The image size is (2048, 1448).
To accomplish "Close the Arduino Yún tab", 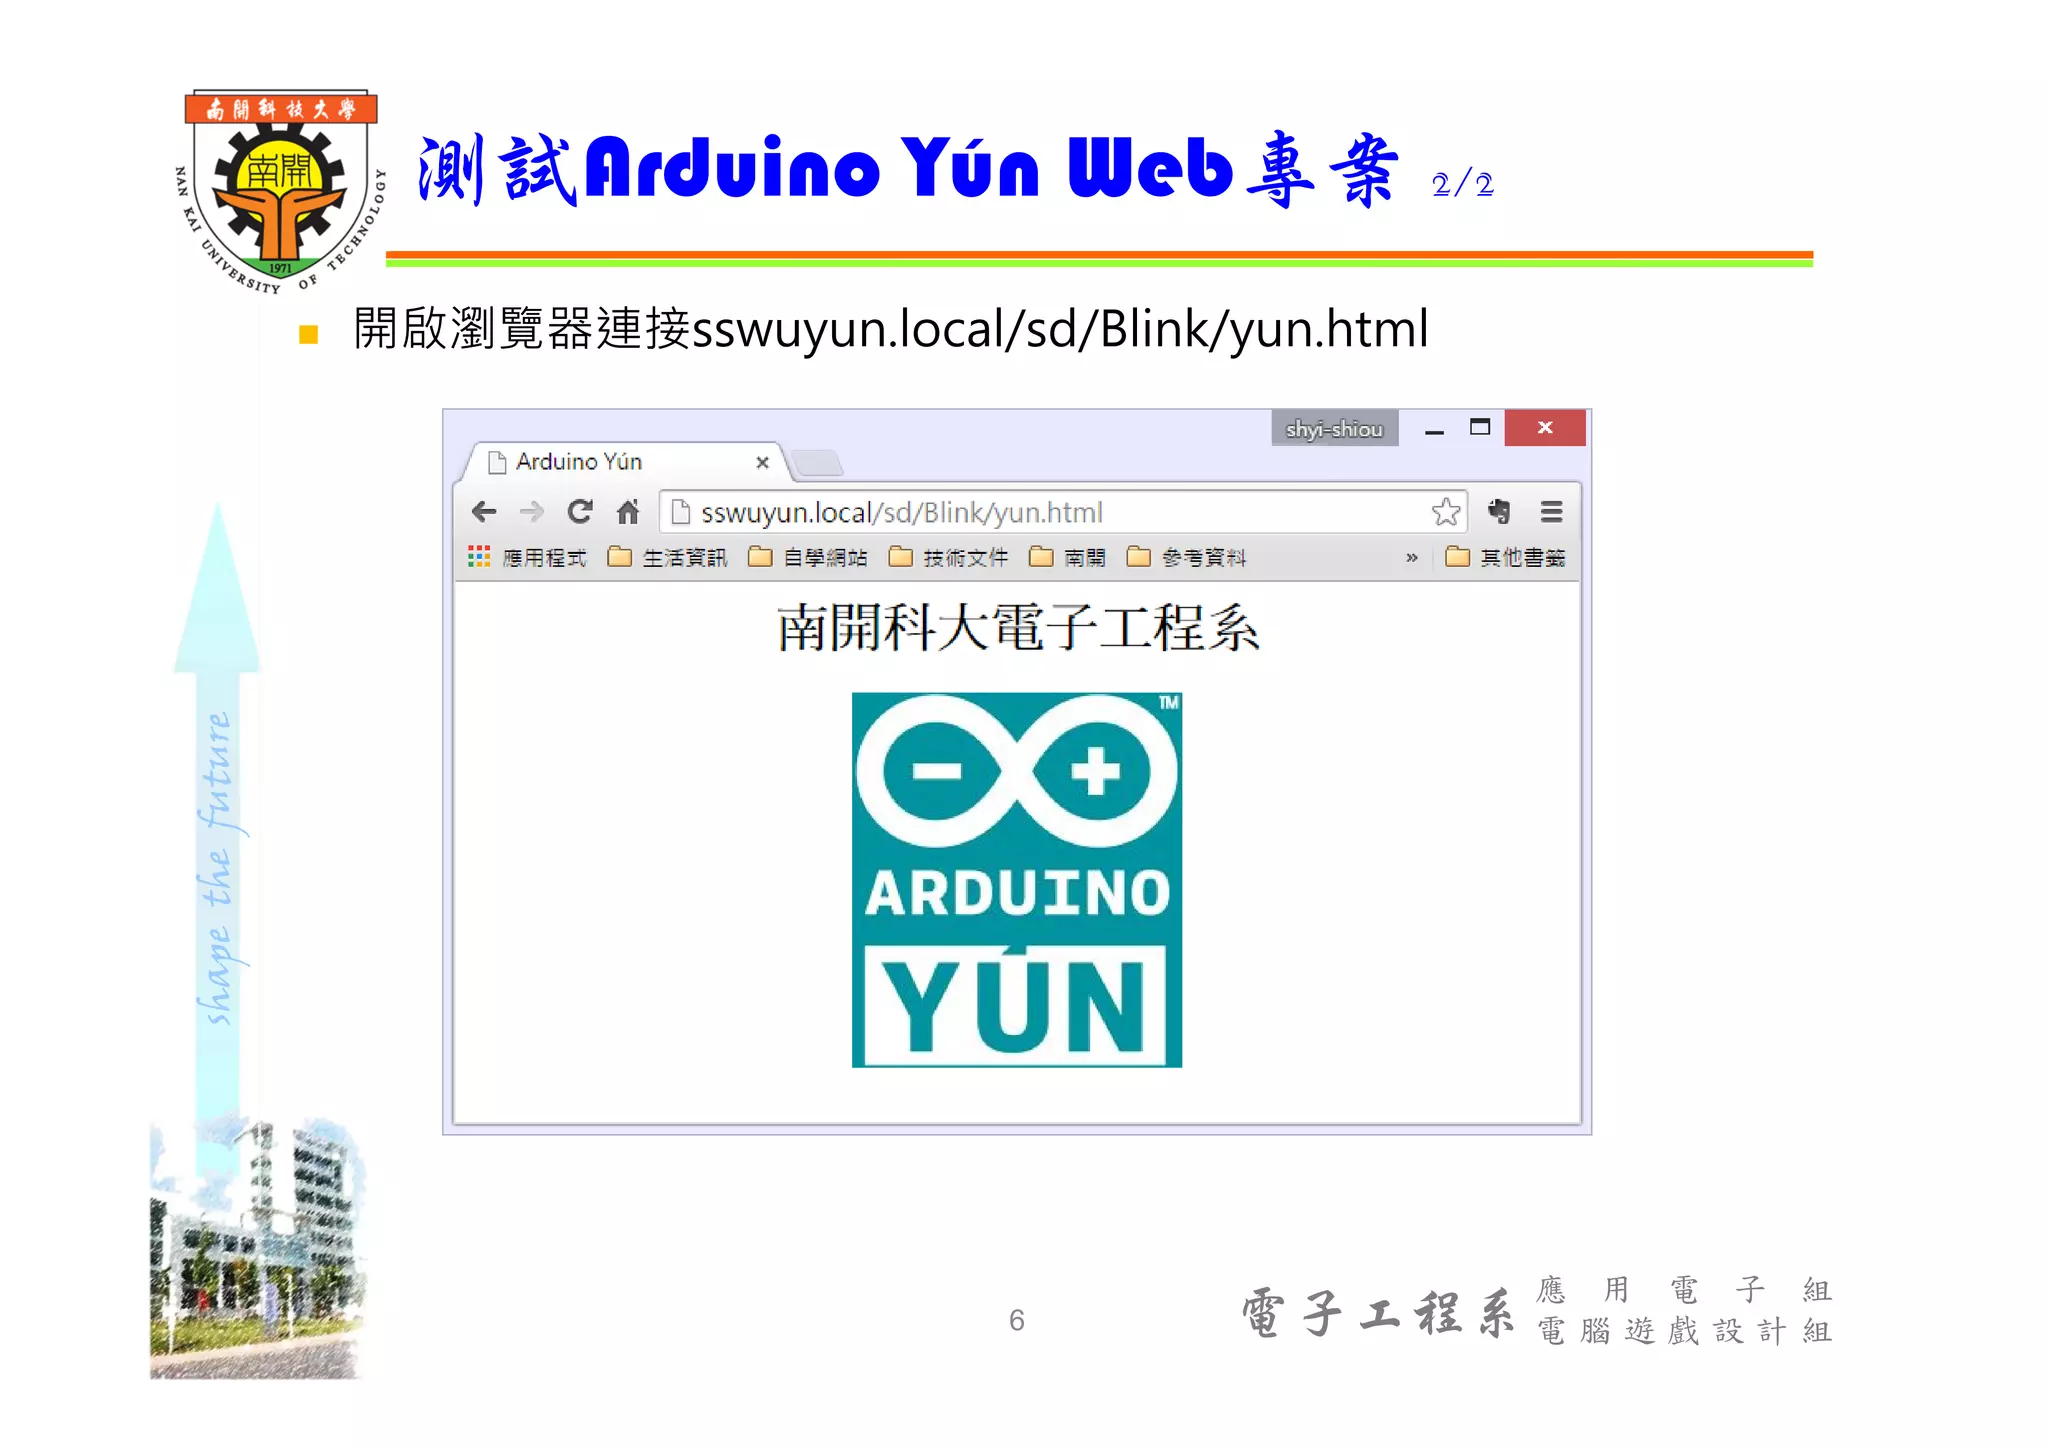I will [762, 462].
